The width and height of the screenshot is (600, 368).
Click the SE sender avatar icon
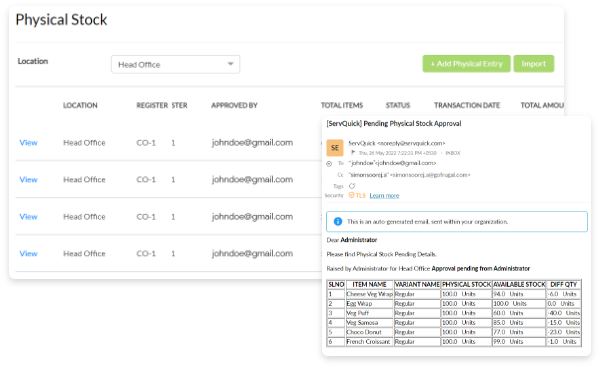(335, 148)
